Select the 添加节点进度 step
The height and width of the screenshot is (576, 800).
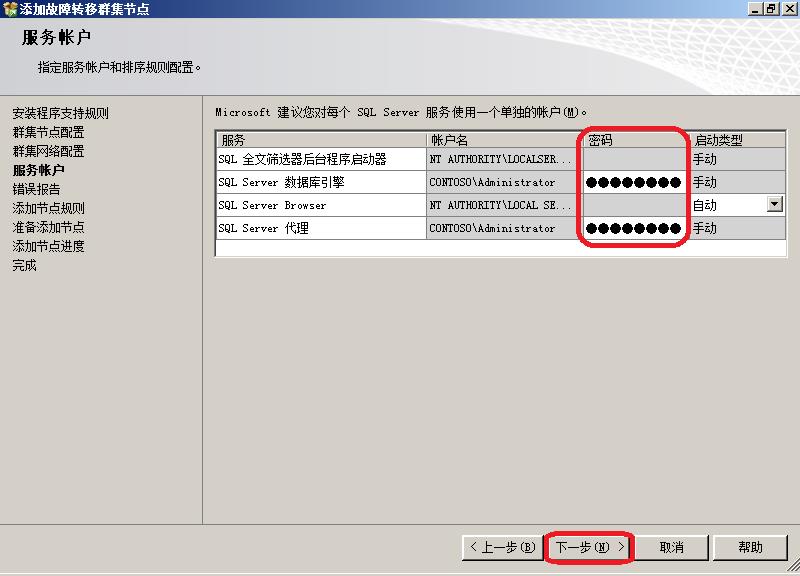tap(48, 246)
